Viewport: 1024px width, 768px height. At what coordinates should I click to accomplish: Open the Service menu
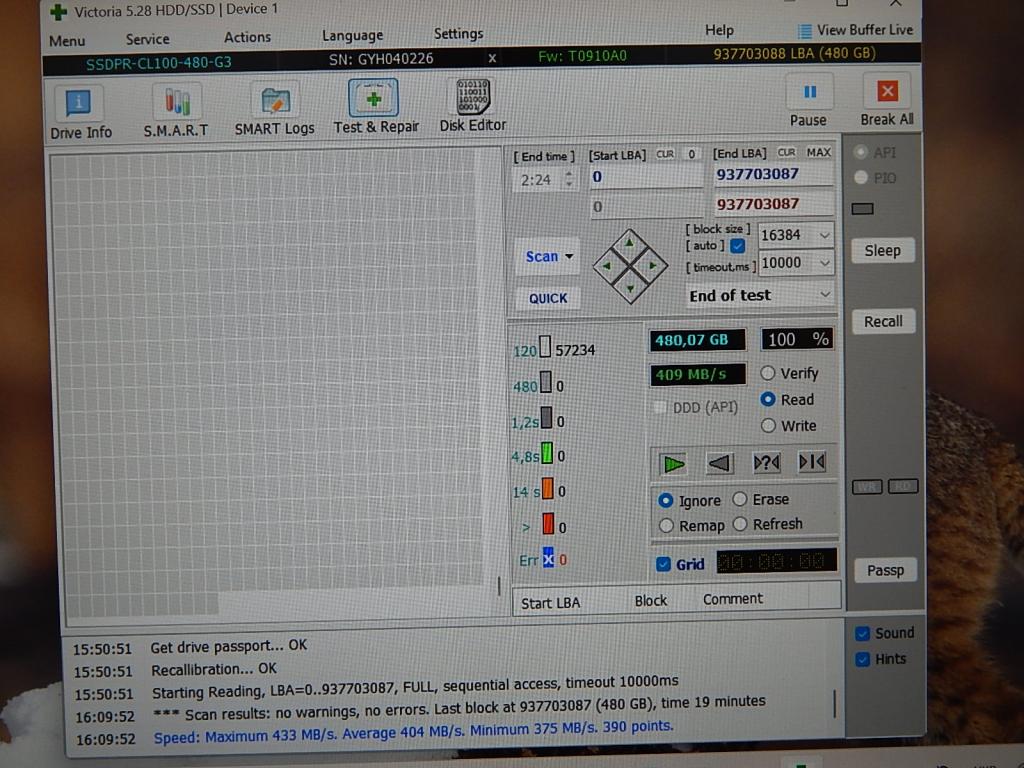(147, 39)
